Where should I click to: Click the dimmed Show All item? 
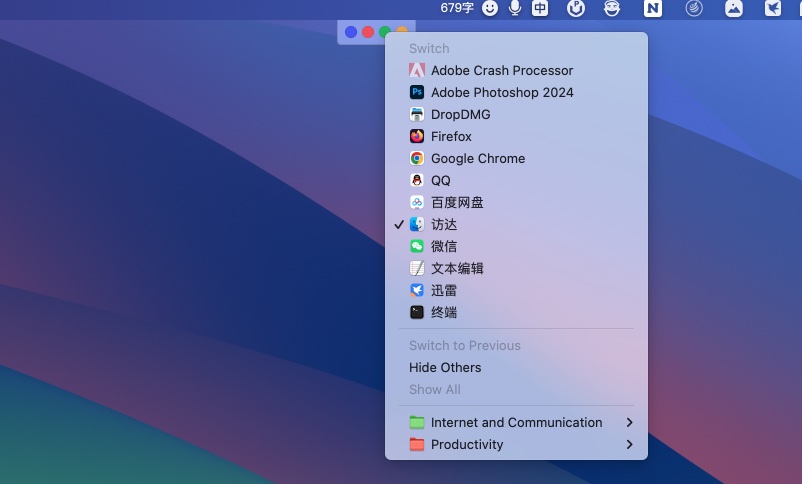pos(516,389)
